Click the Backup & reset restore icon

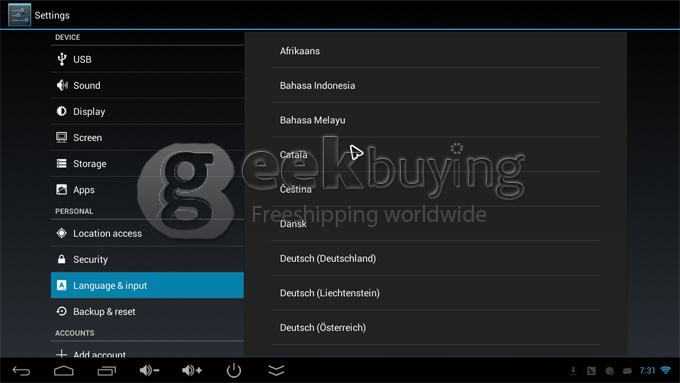pyautogui.click(x=62, y=311)
